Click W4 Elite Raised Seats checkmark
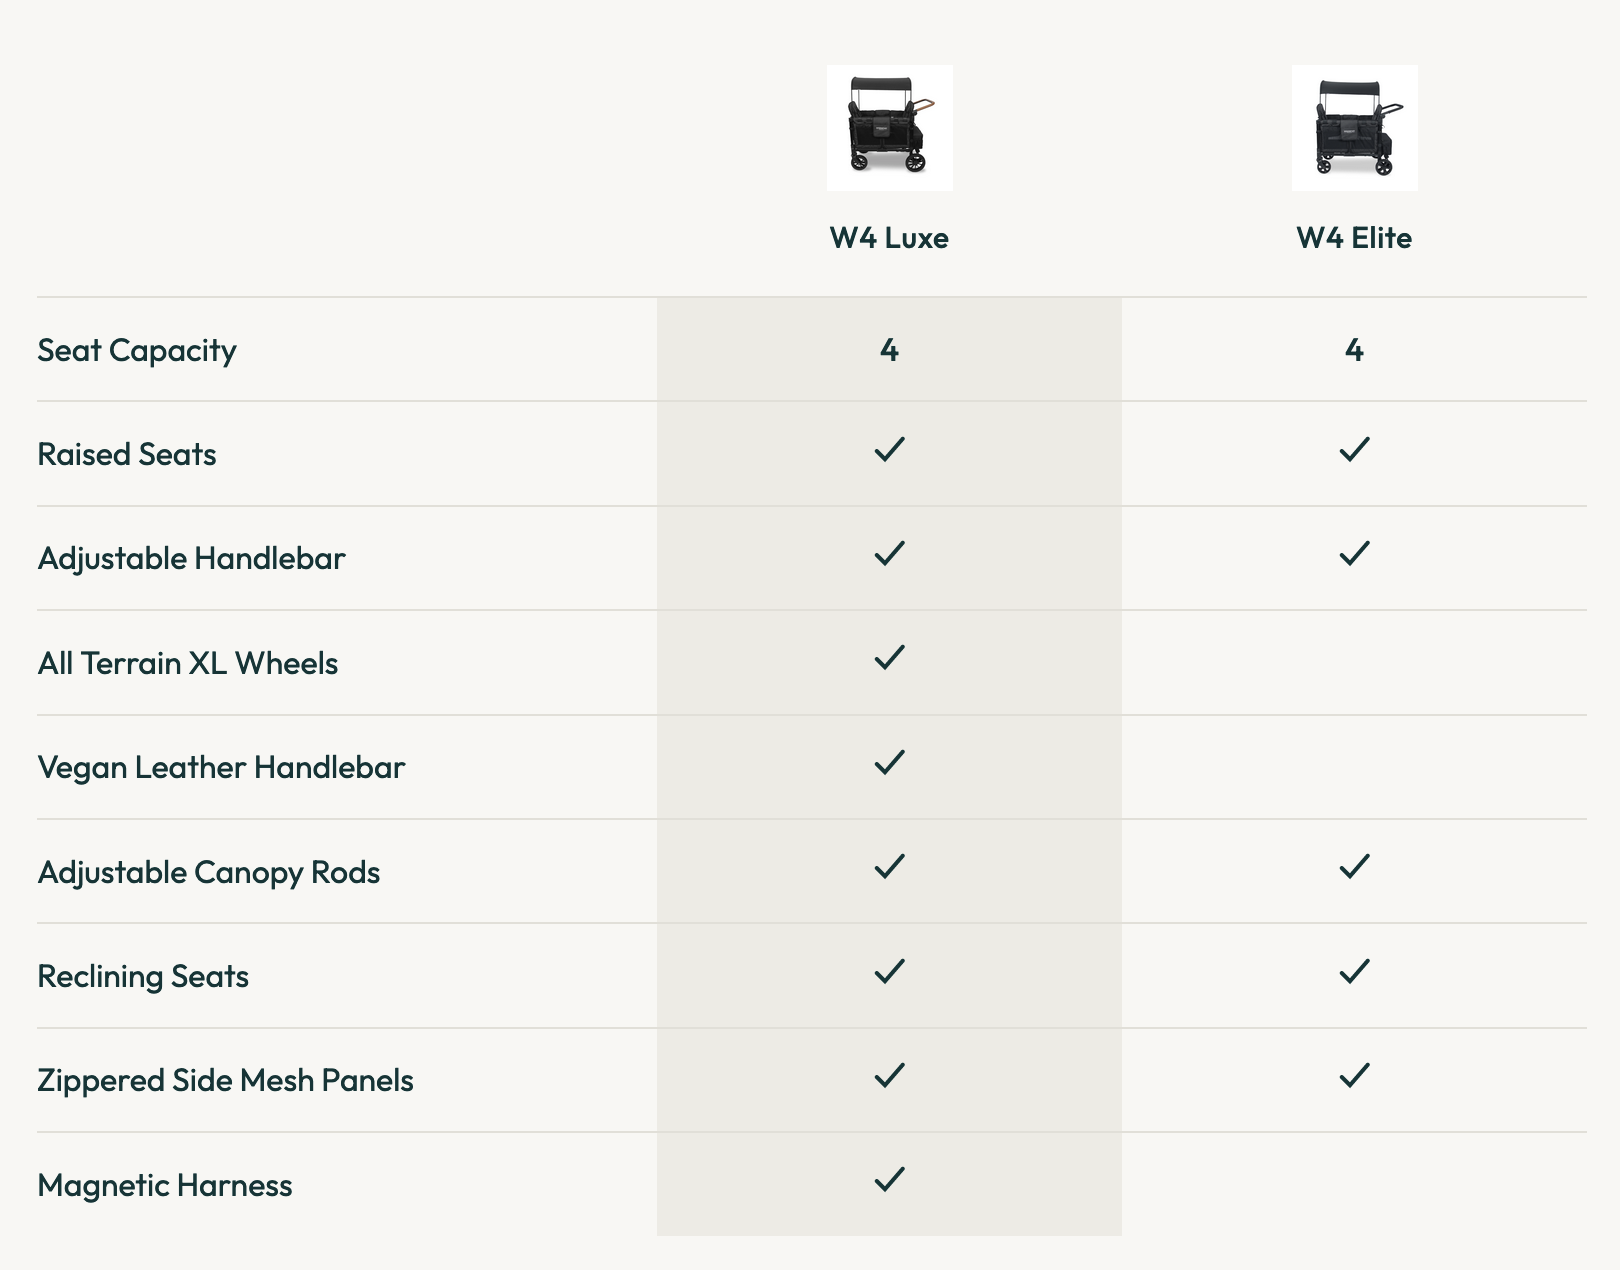 pyautogui.click(x=1354, y=449)
